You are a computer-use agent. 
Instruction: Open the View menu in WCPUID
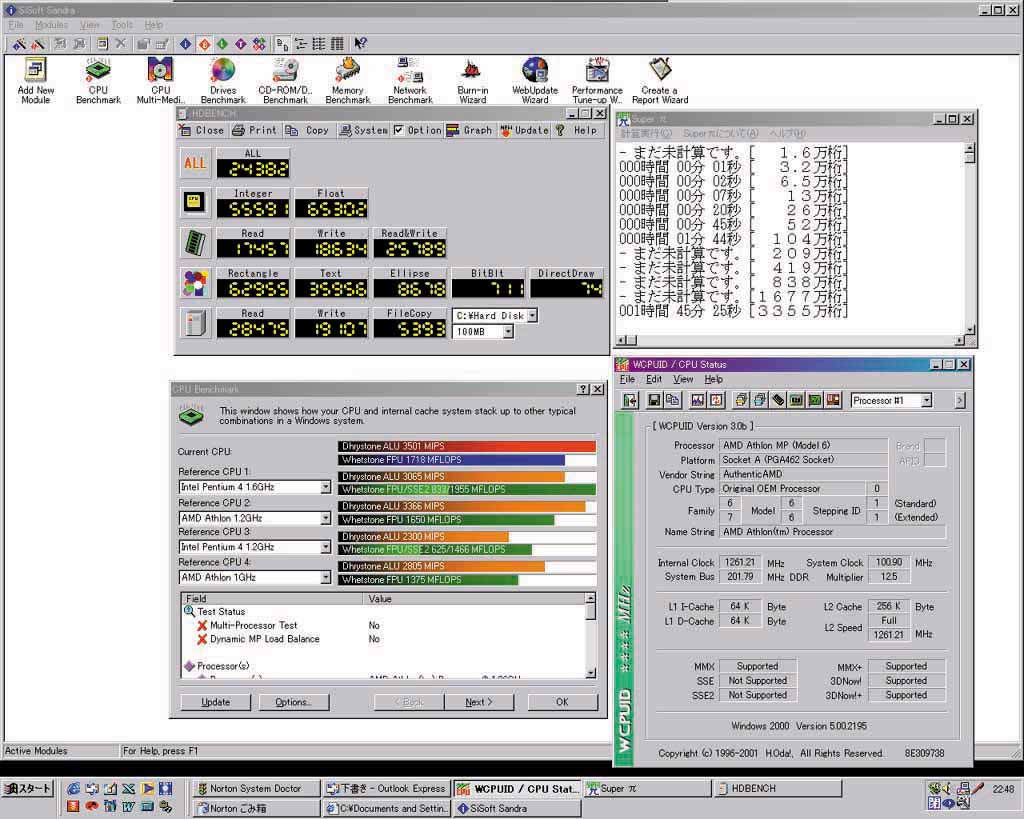tap(683, 379)
